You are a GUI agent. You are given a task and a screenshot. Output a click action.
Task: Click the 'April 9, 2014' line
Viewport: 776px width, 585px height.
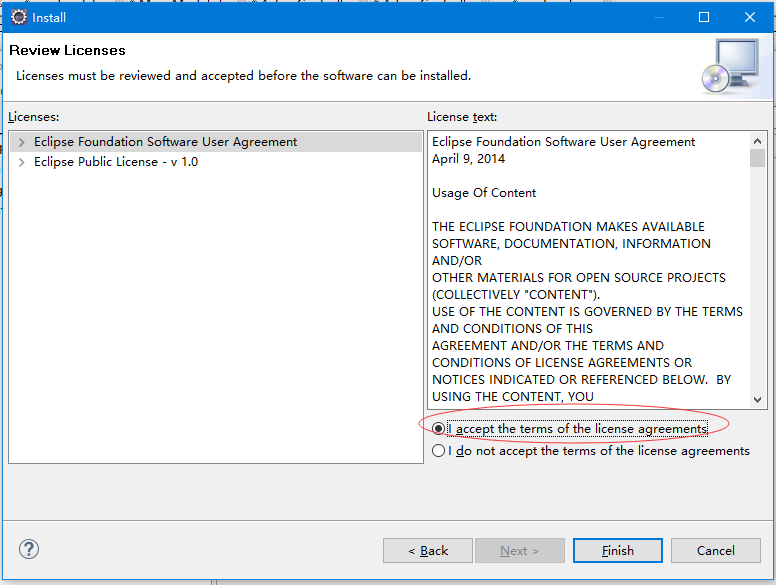pyautogui.click(x=468, y=159)
